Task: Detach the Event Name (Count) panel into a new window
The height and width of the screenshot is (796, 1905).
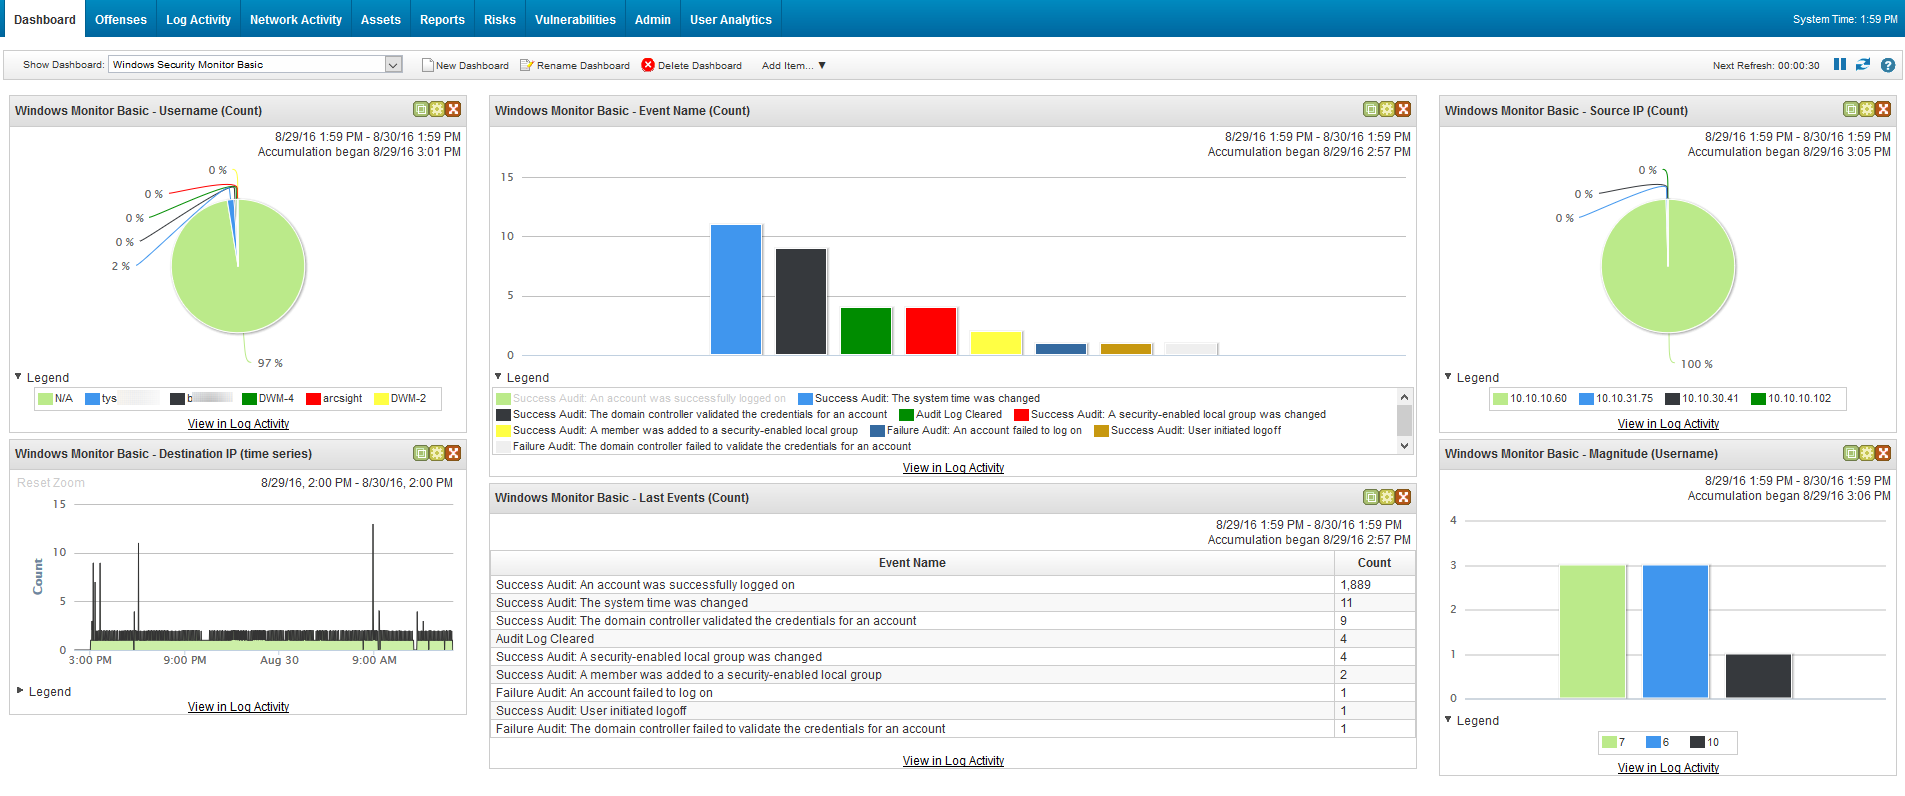Action: point(1371,109)
